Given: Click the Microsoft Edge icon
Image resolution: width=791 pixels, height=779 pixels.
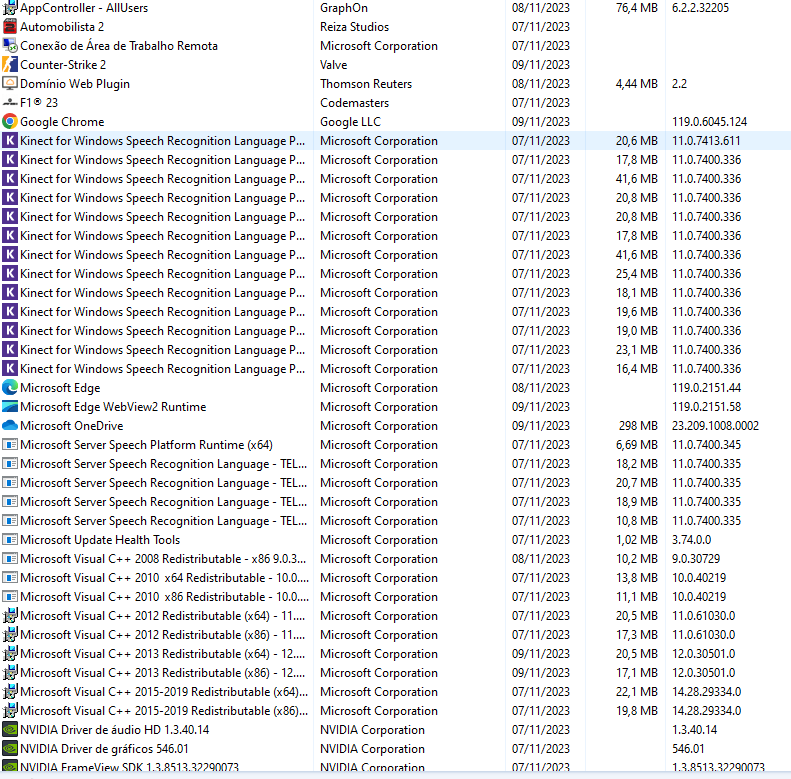Looking at the screenshot, I should coord(10,387).
